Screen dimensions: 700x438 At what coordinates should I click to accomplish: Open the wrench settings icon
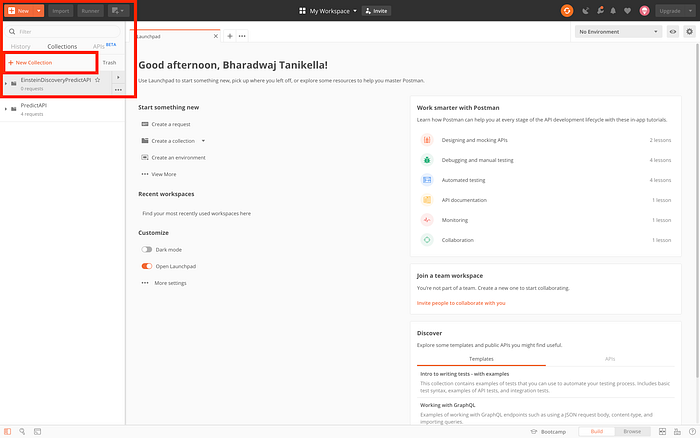[600, 11]
